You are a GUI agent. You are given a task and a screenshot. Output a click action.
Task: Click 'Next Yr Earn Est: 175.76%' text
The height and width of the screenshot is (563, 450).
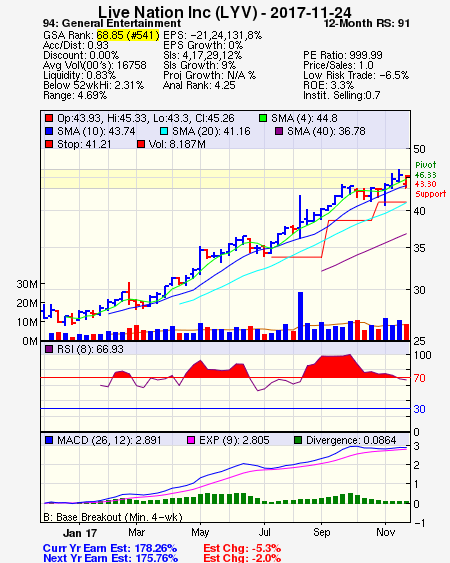coord(110,558)
